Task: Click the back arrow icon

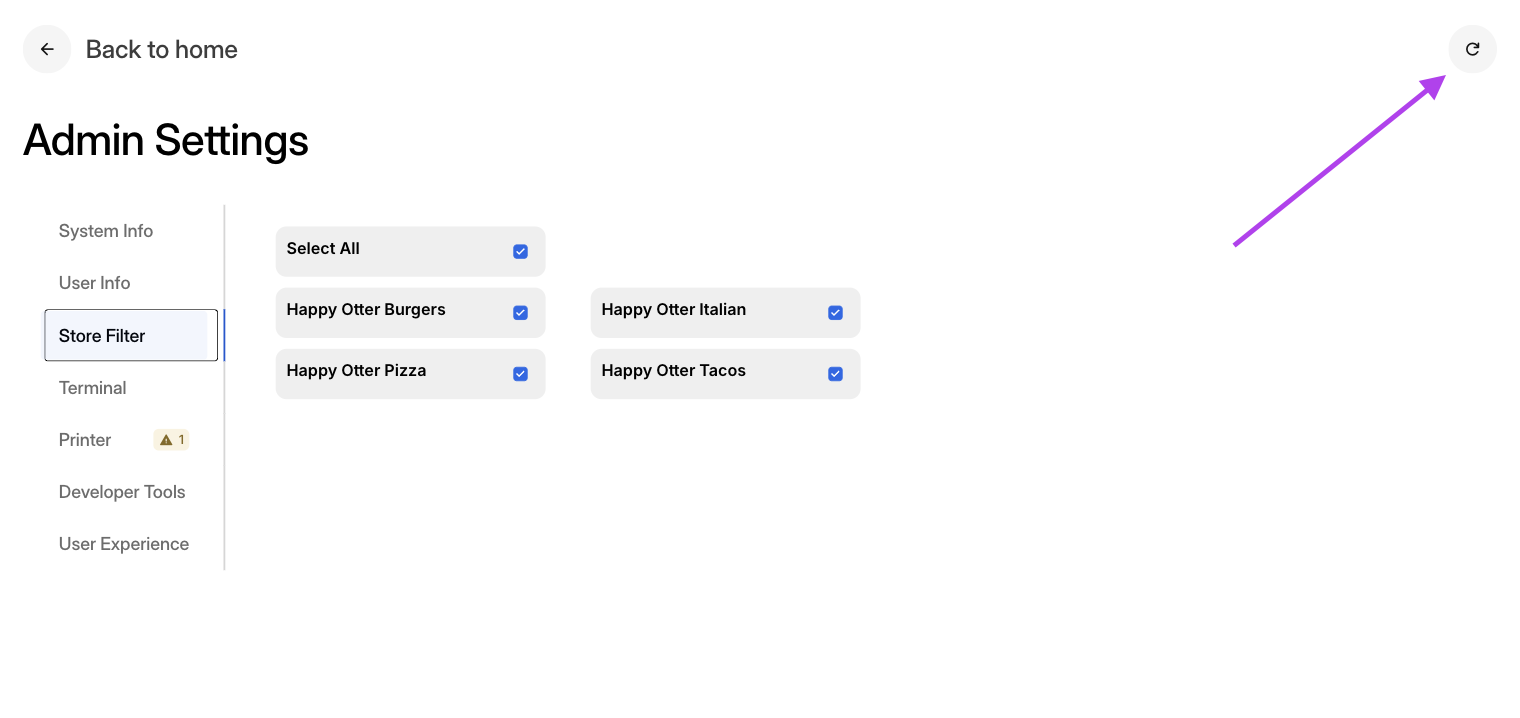Action: click(47, 49)
